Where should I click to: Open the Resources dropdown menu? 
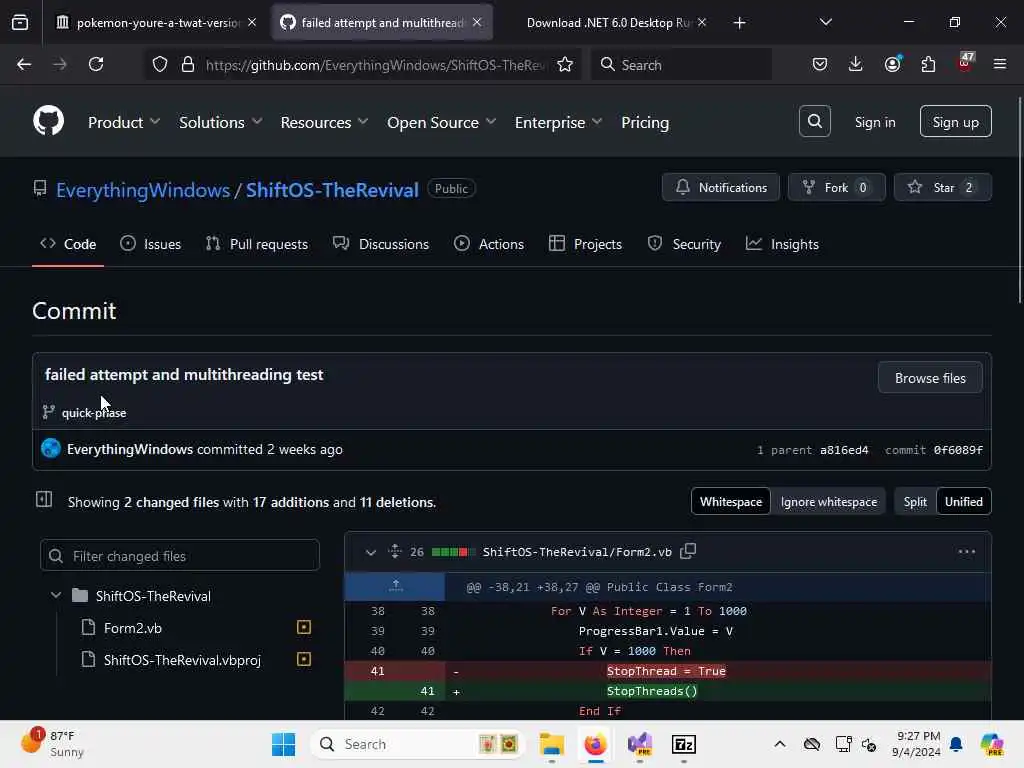325,122
